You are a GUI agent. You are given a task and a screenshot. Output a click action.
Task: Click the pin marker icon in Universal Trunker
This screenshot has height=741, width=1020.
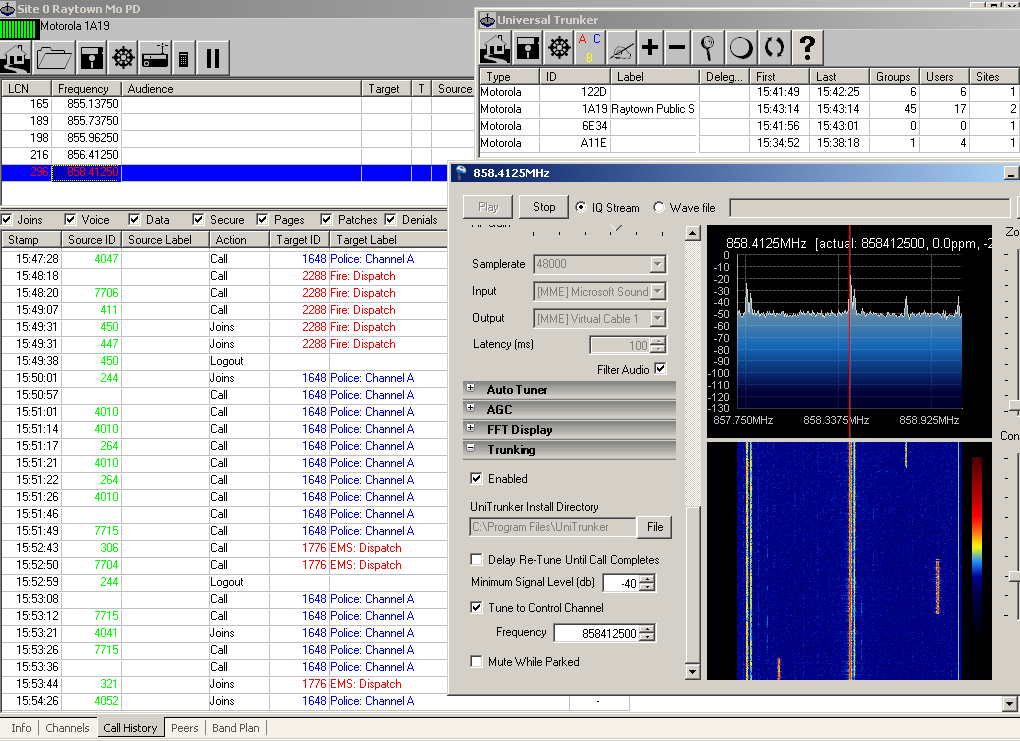pyautogui.click(x=708, y=47)
